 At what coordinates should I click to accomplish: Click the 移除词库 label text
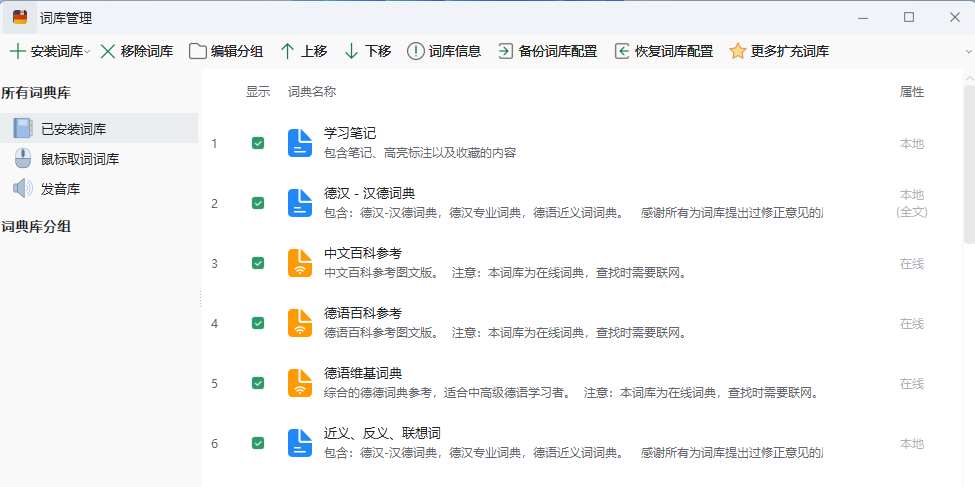tap(147, 51)
